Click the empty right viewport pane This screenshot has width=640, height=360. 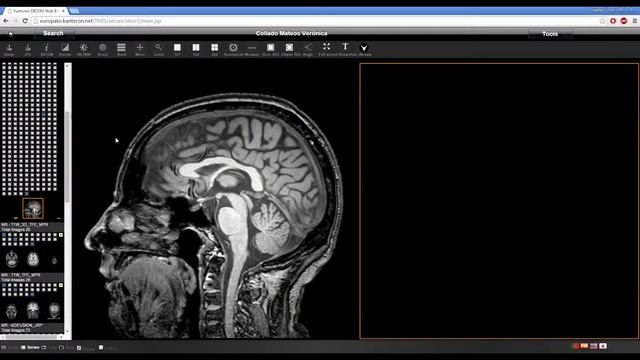coord(499,201)
